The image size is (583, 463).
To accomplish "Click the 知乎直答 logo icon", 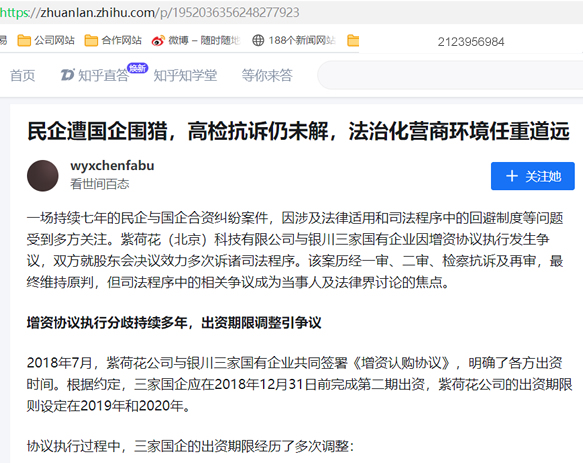I will click(x=67, y=75).
